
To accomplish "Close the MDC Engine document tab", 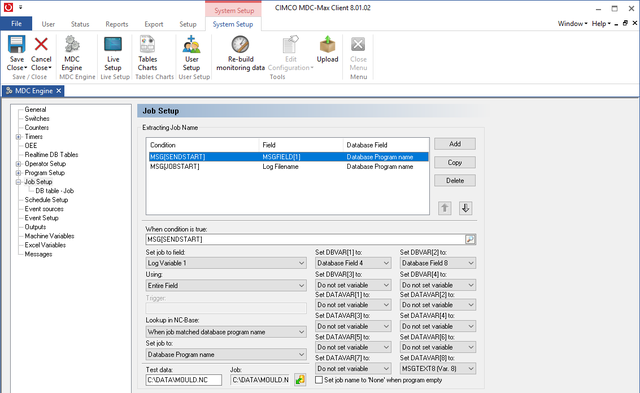I will coord(59,91).
